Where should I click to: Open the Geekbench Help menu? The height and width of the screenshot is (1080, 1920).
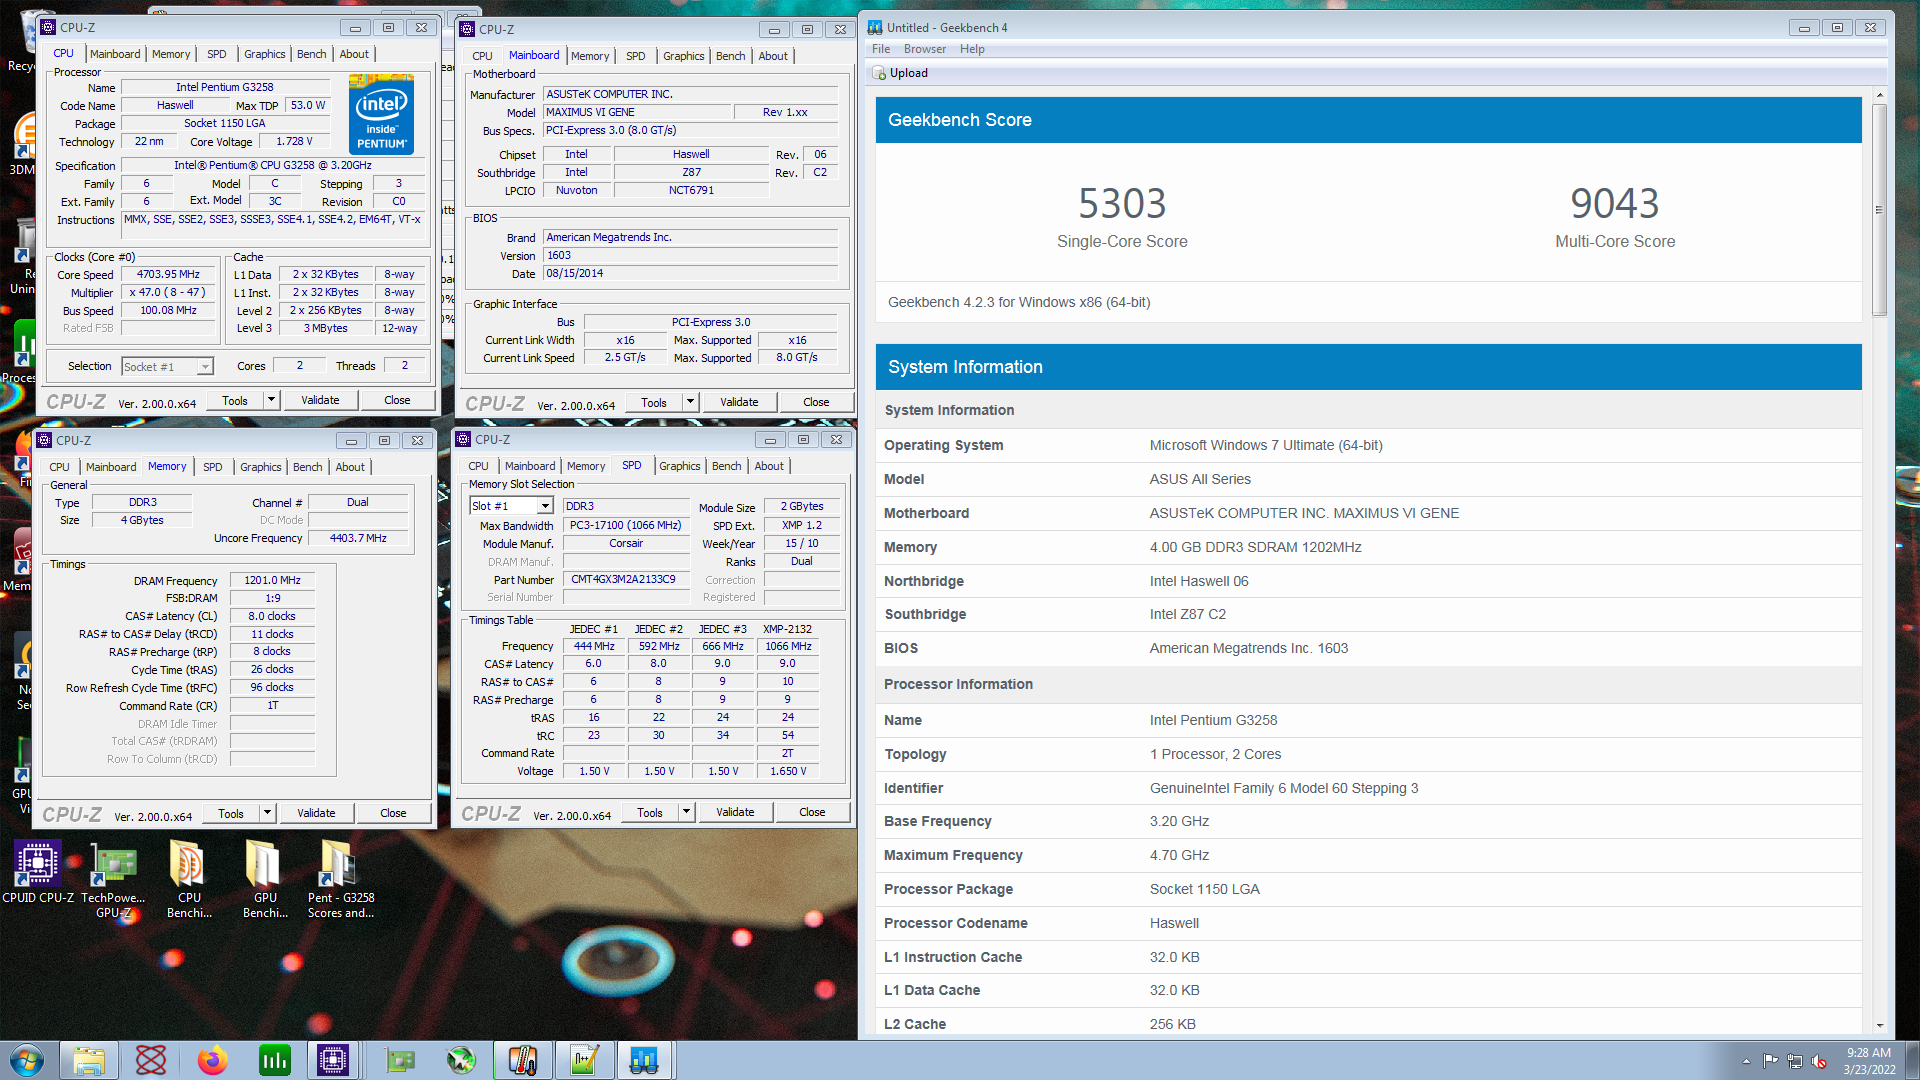click(972, 49)
